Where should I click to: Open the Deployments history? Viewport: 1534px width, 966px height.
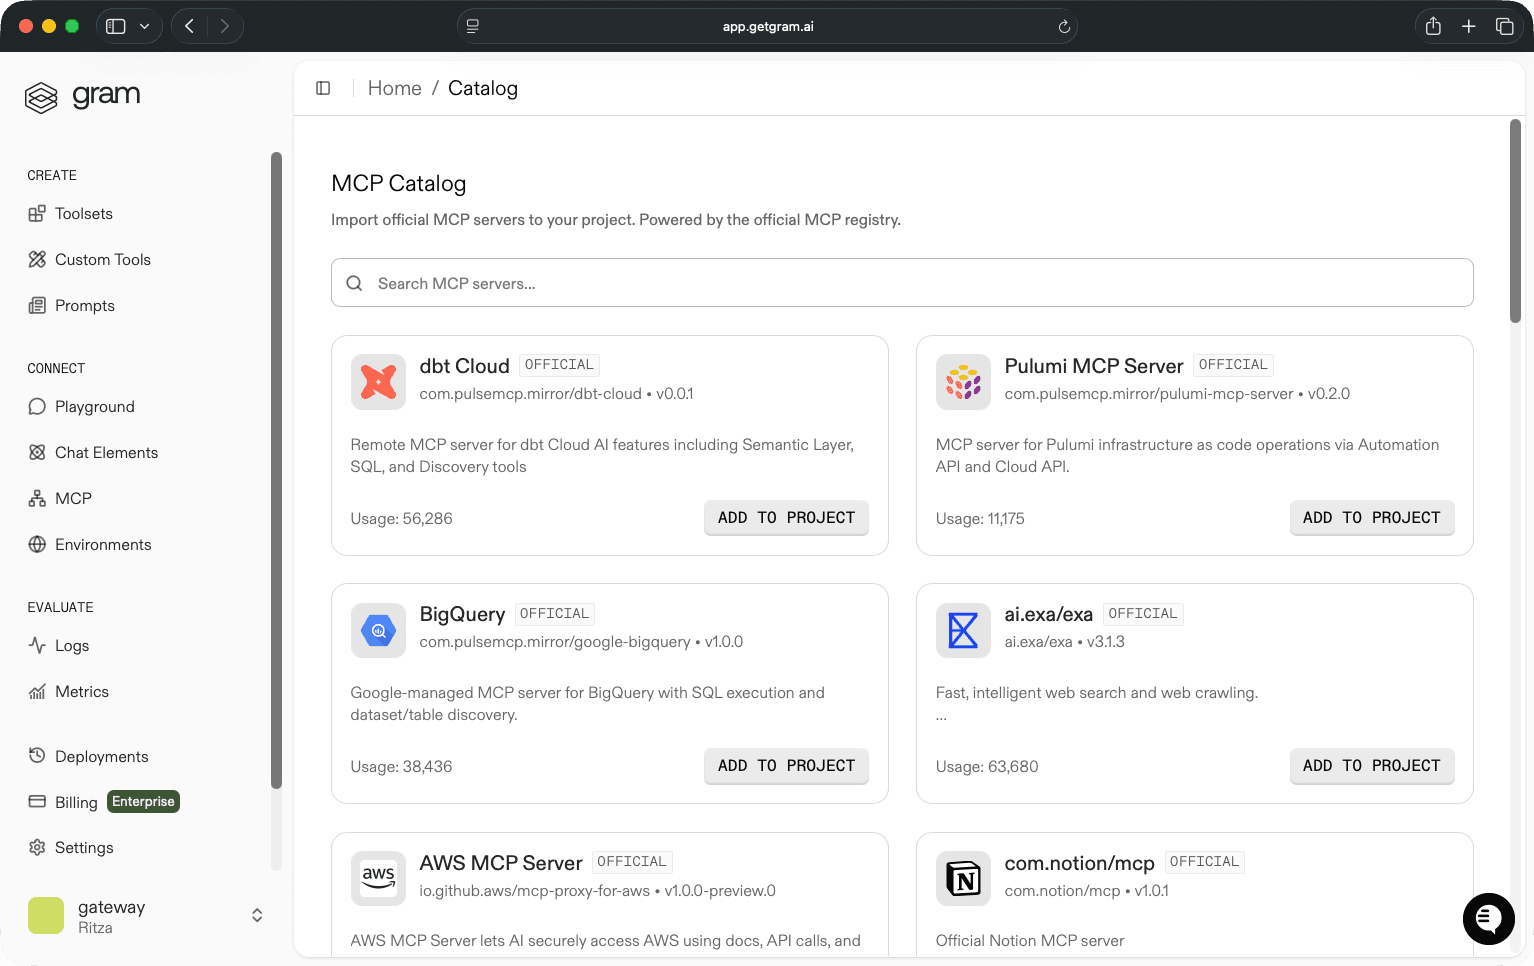point(101,756)
